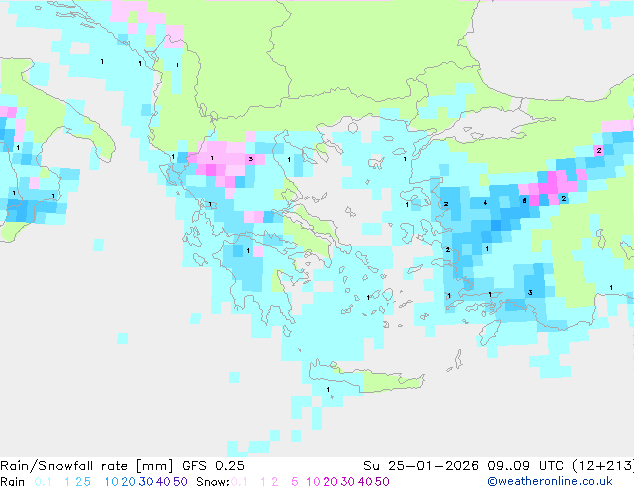Click the date 'Su 25-01-2026' text

[x=421, y=466]
